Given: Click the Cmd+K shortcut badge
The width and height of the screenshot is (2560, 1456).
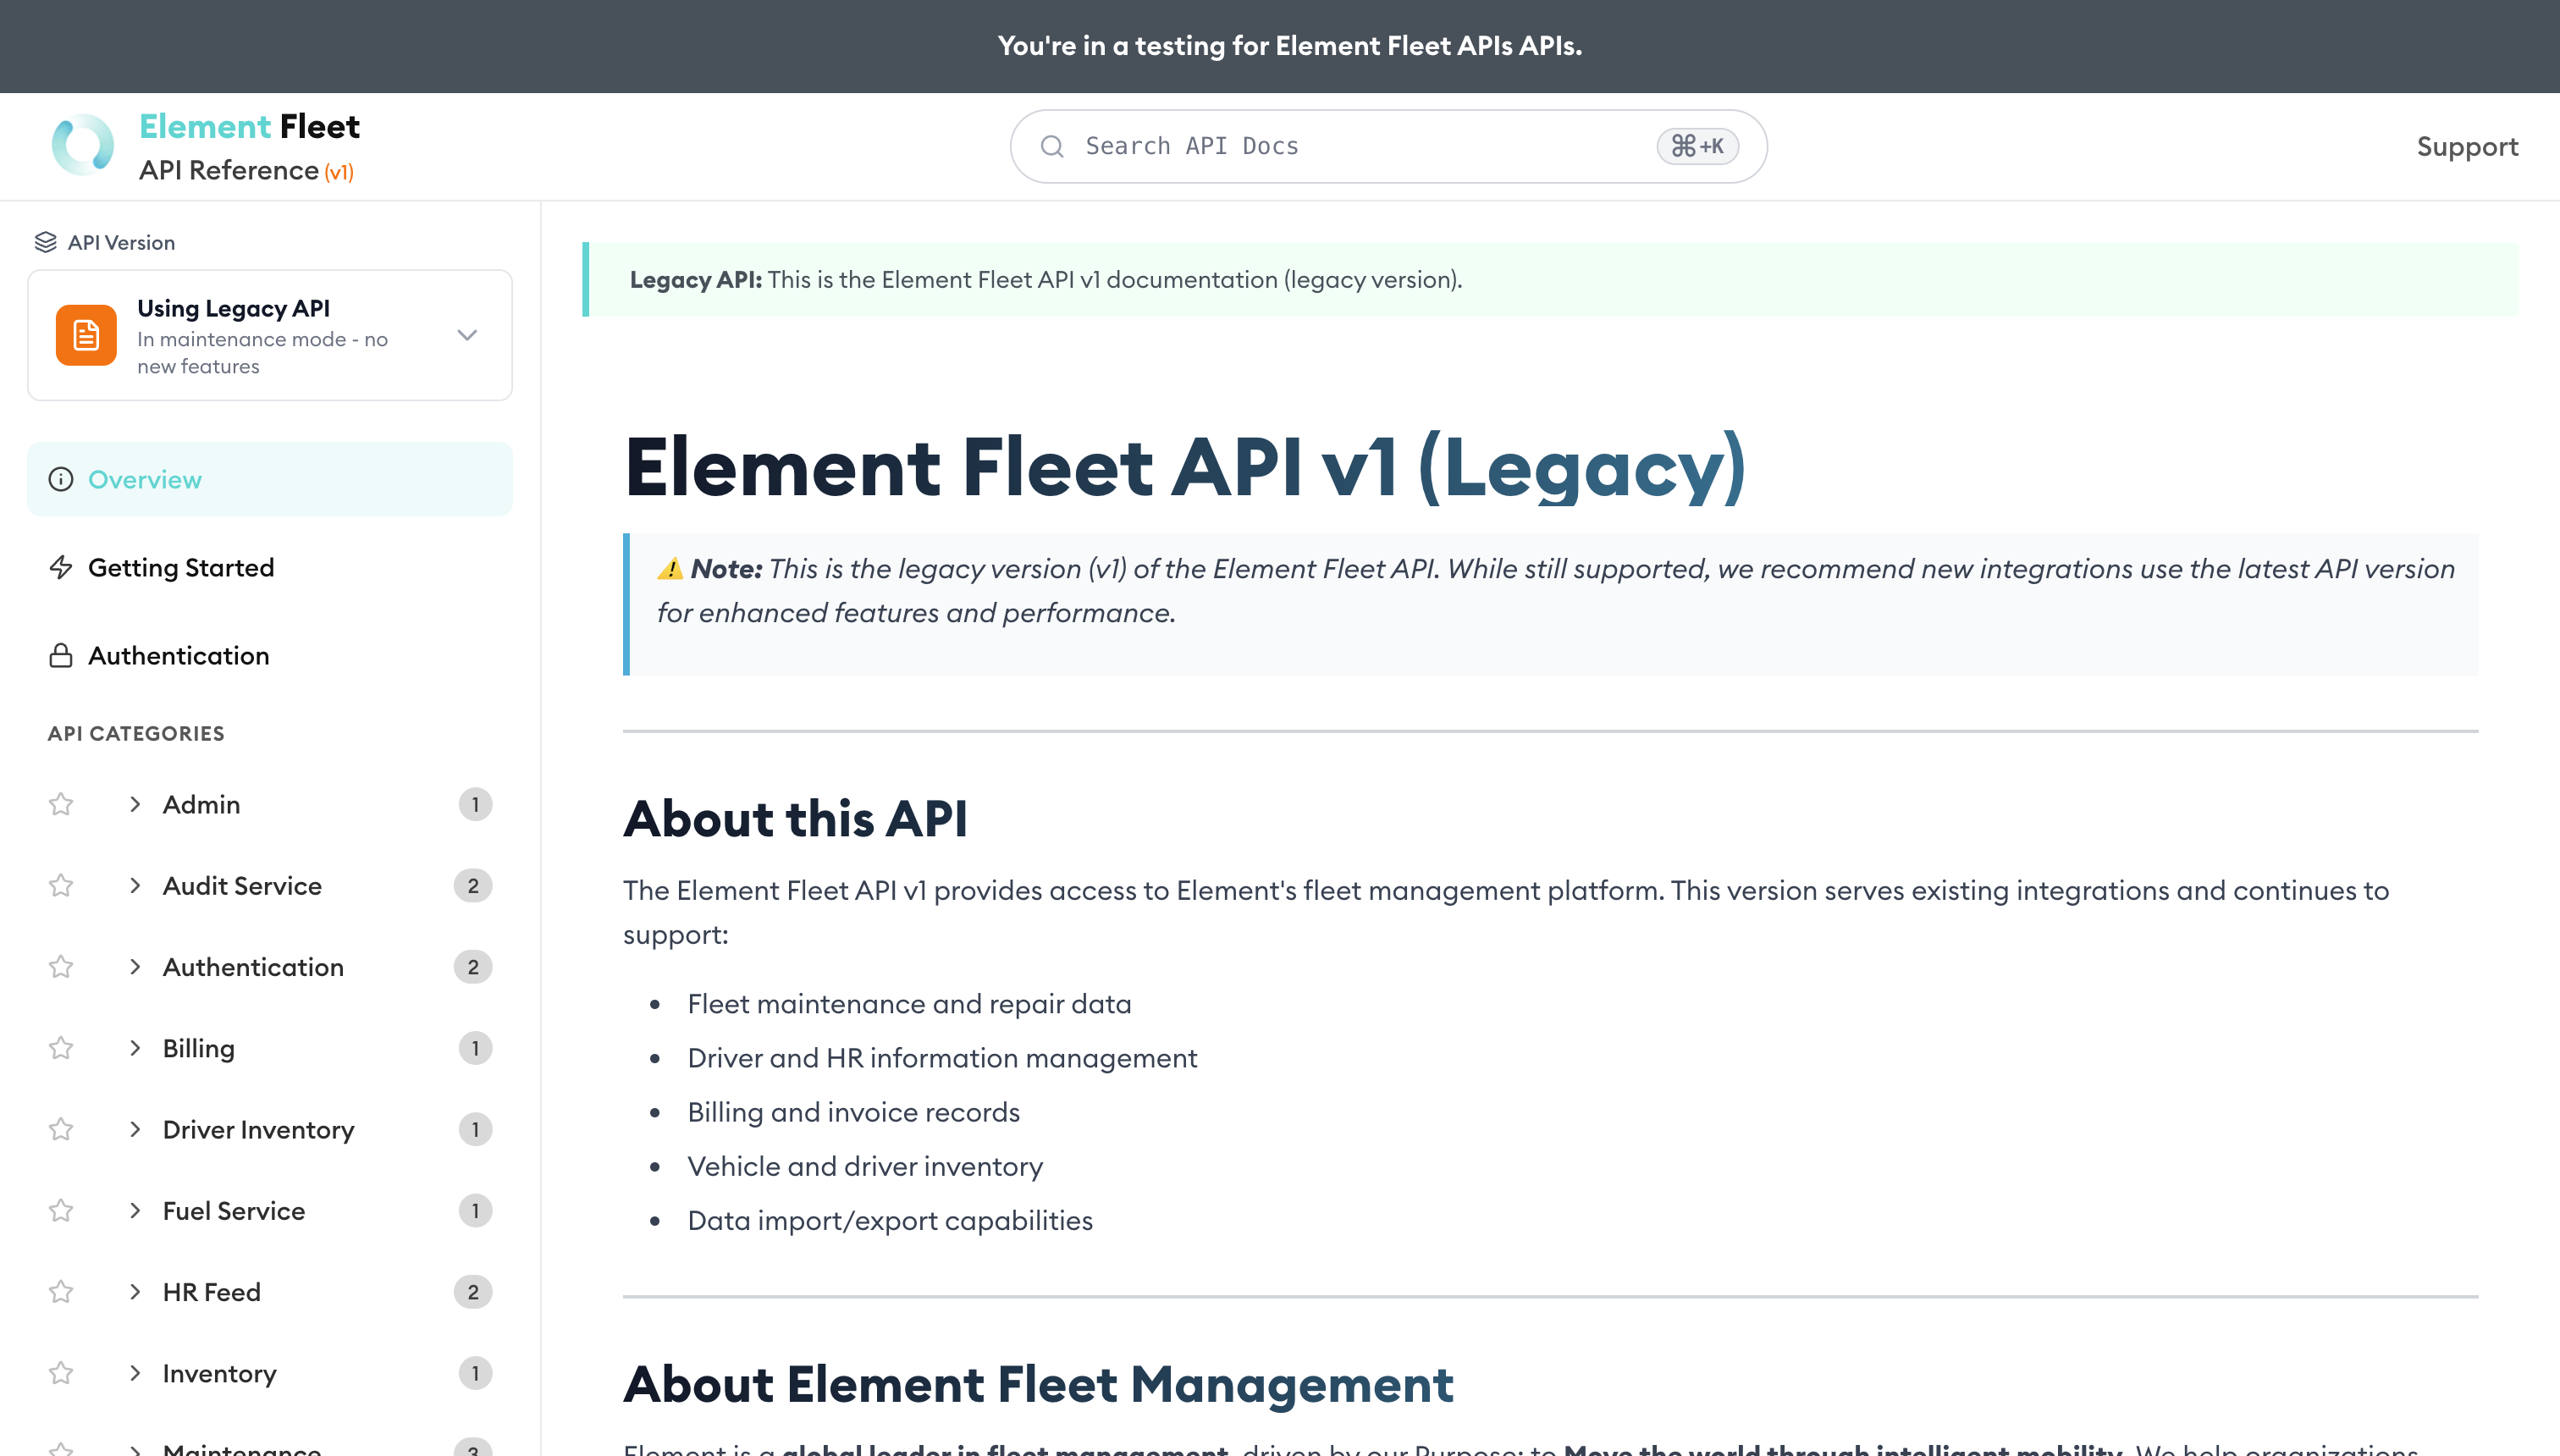Looking at the screenshot, I should tap(1697, 147).
